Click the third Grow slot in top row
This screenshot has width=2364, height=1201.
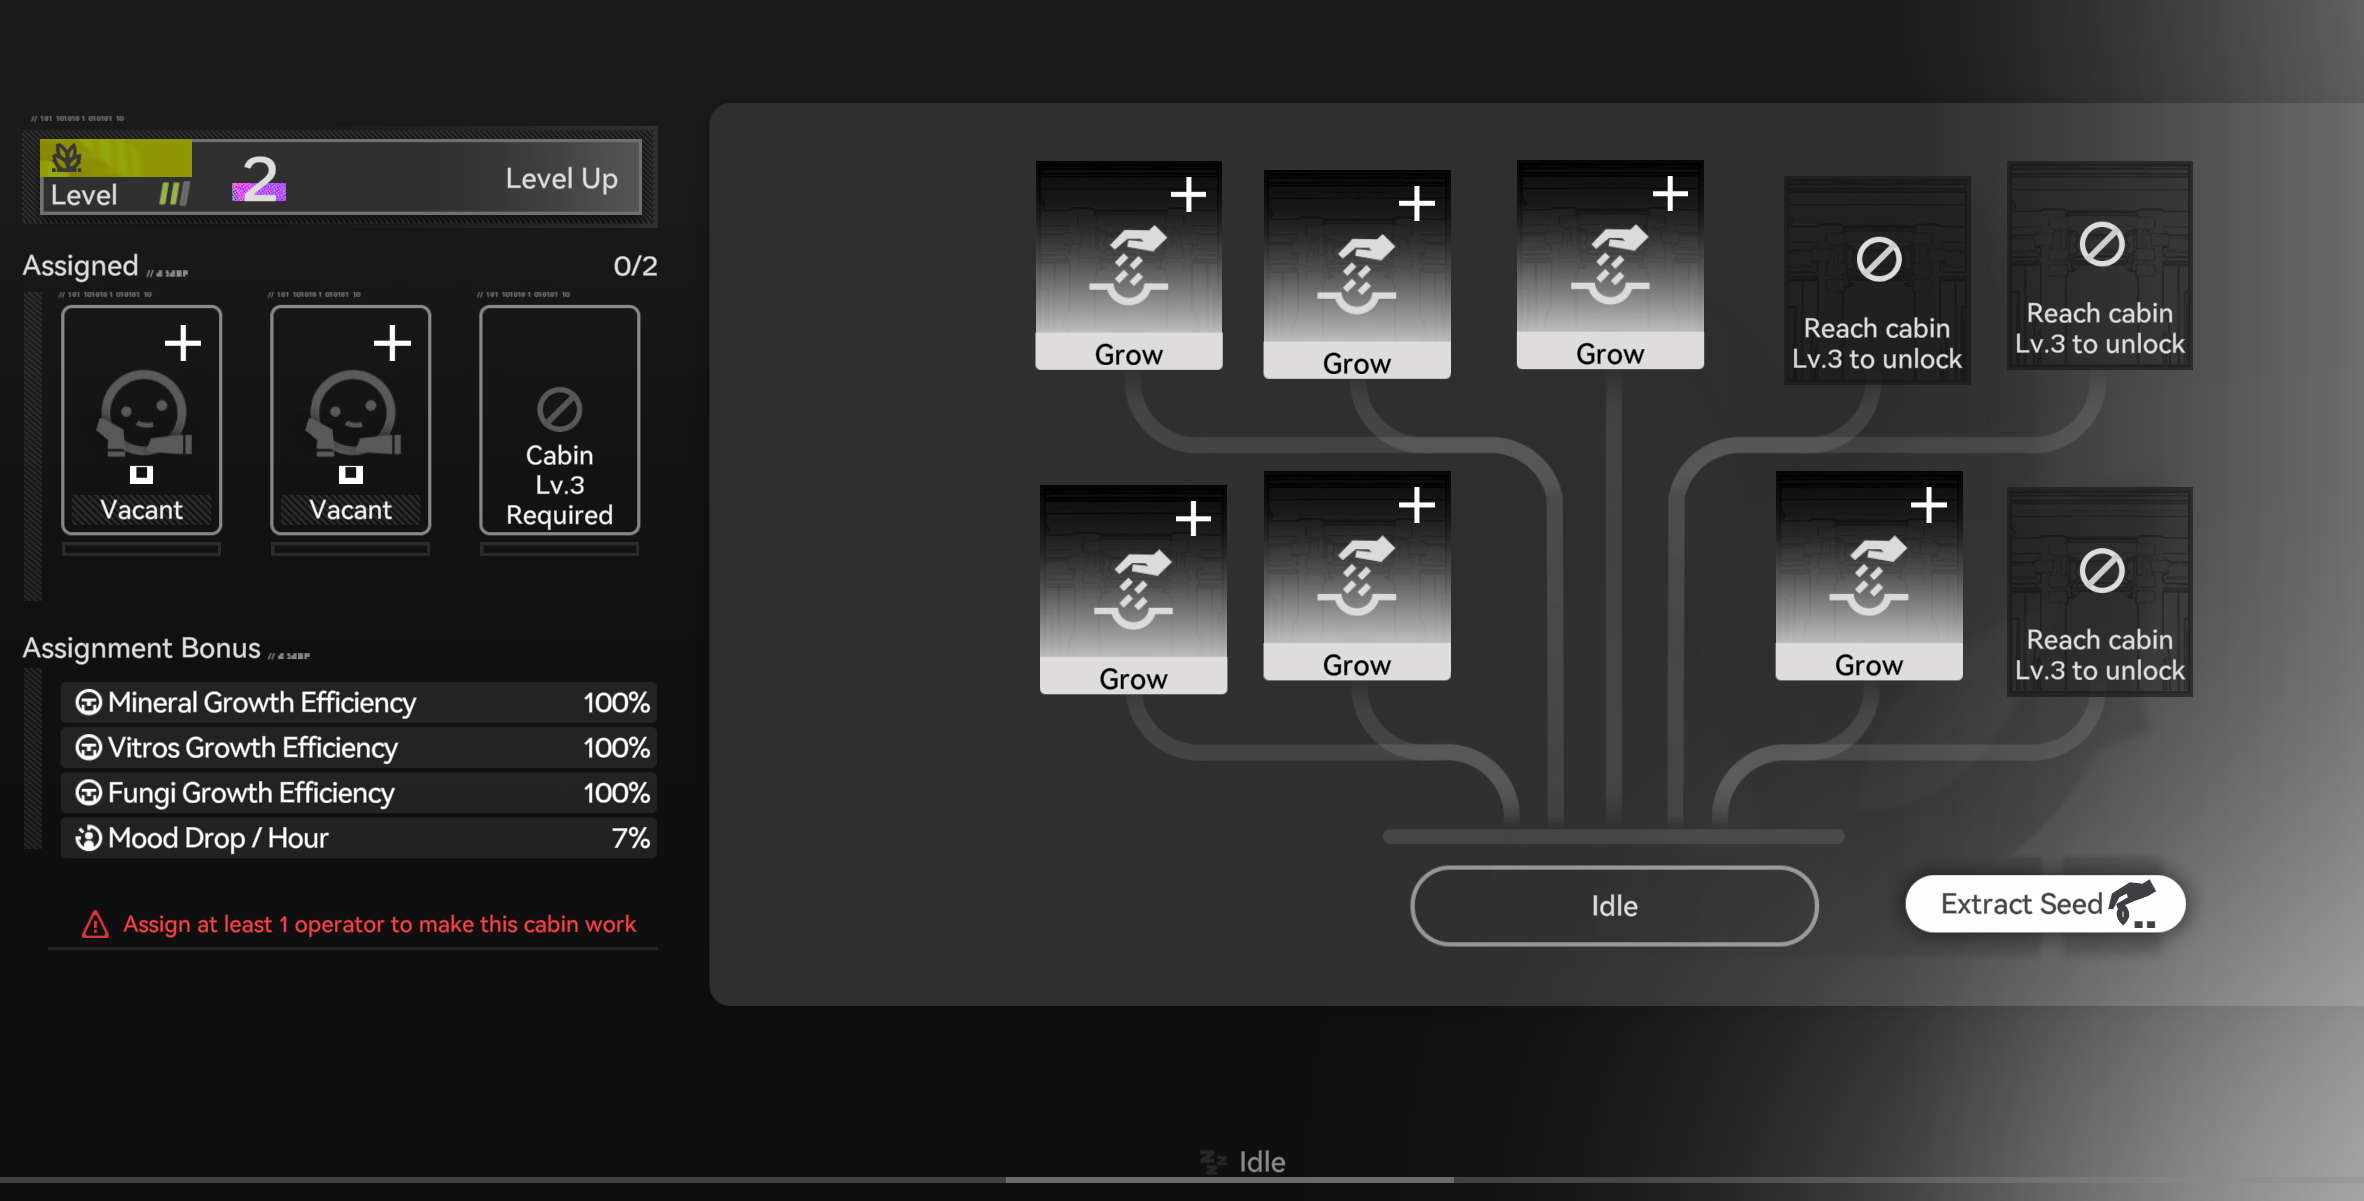click(1609, 265)
